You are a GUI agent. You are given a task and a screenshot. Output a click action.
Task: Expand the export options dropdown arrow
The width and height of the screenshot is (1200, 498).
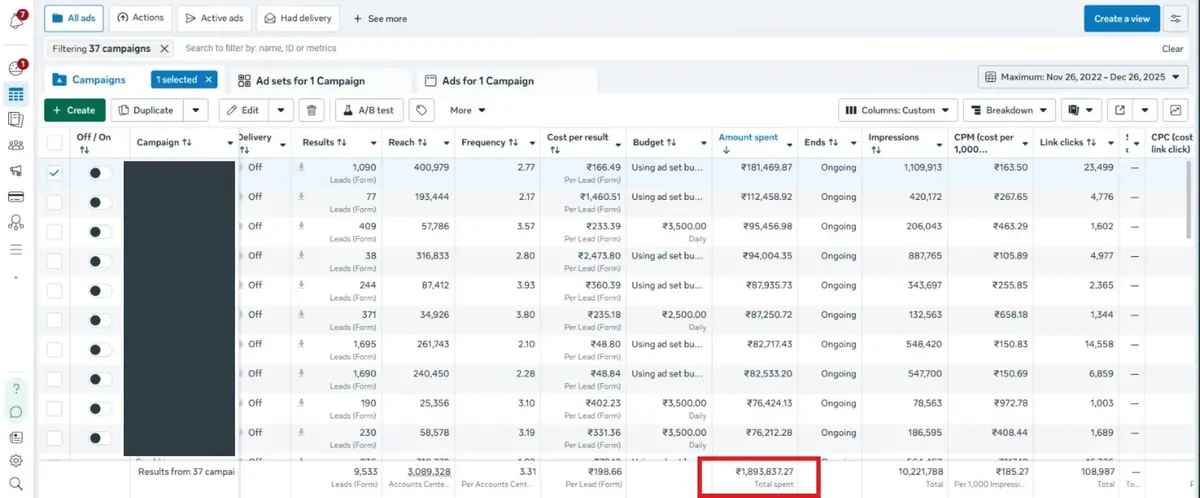(x=1146, y=110)
